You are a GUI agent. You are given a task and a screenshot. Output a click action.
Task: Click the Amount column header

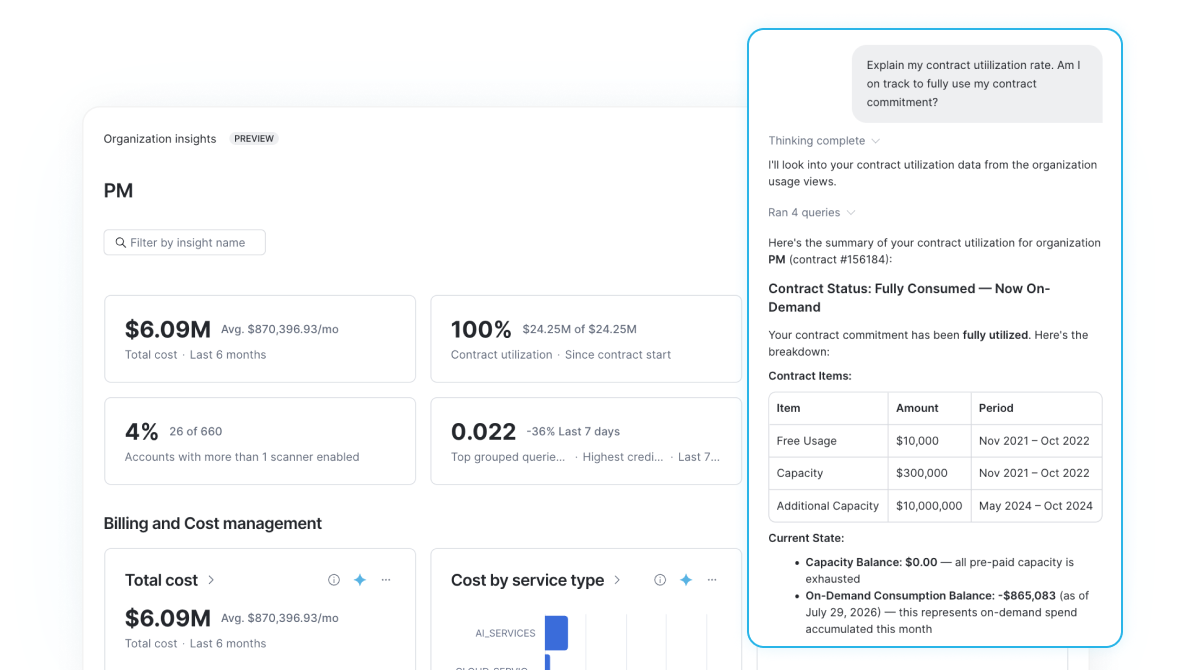(x=929, y=408)
